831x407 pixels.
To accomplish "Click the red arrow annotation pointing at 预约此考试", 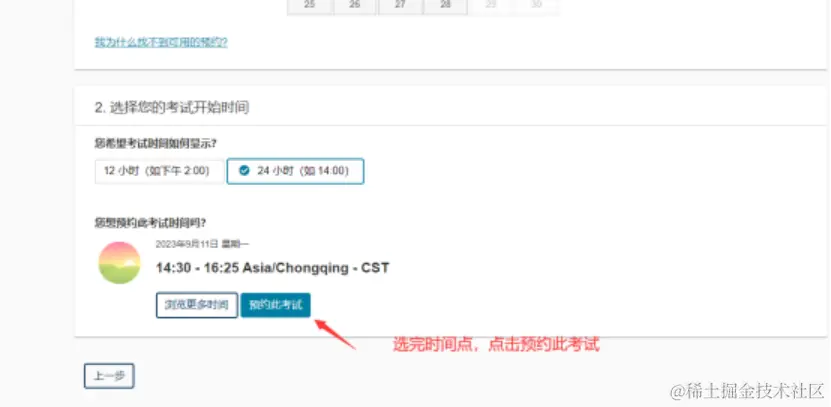I will (x=336, y=334).
